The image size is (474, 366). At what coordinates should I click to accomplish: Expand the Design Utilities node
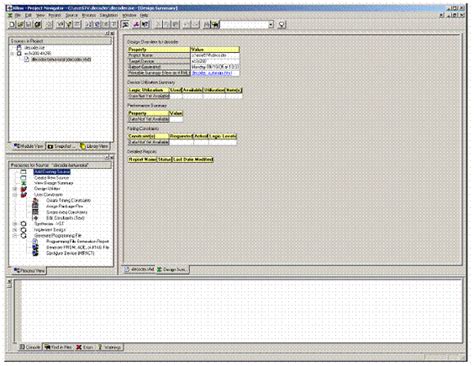pyautogui.click(x=15, y=189)
